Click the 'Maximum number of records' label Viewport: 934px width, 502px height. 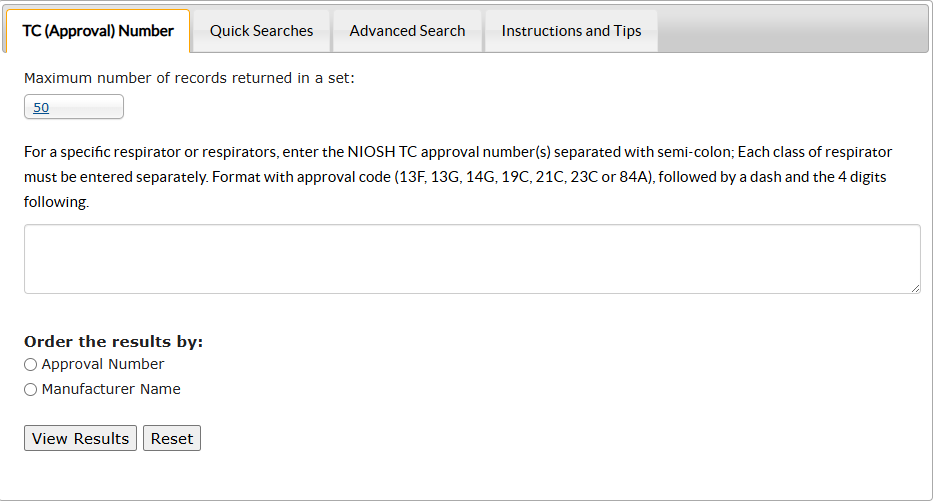[x=189, y=78]
